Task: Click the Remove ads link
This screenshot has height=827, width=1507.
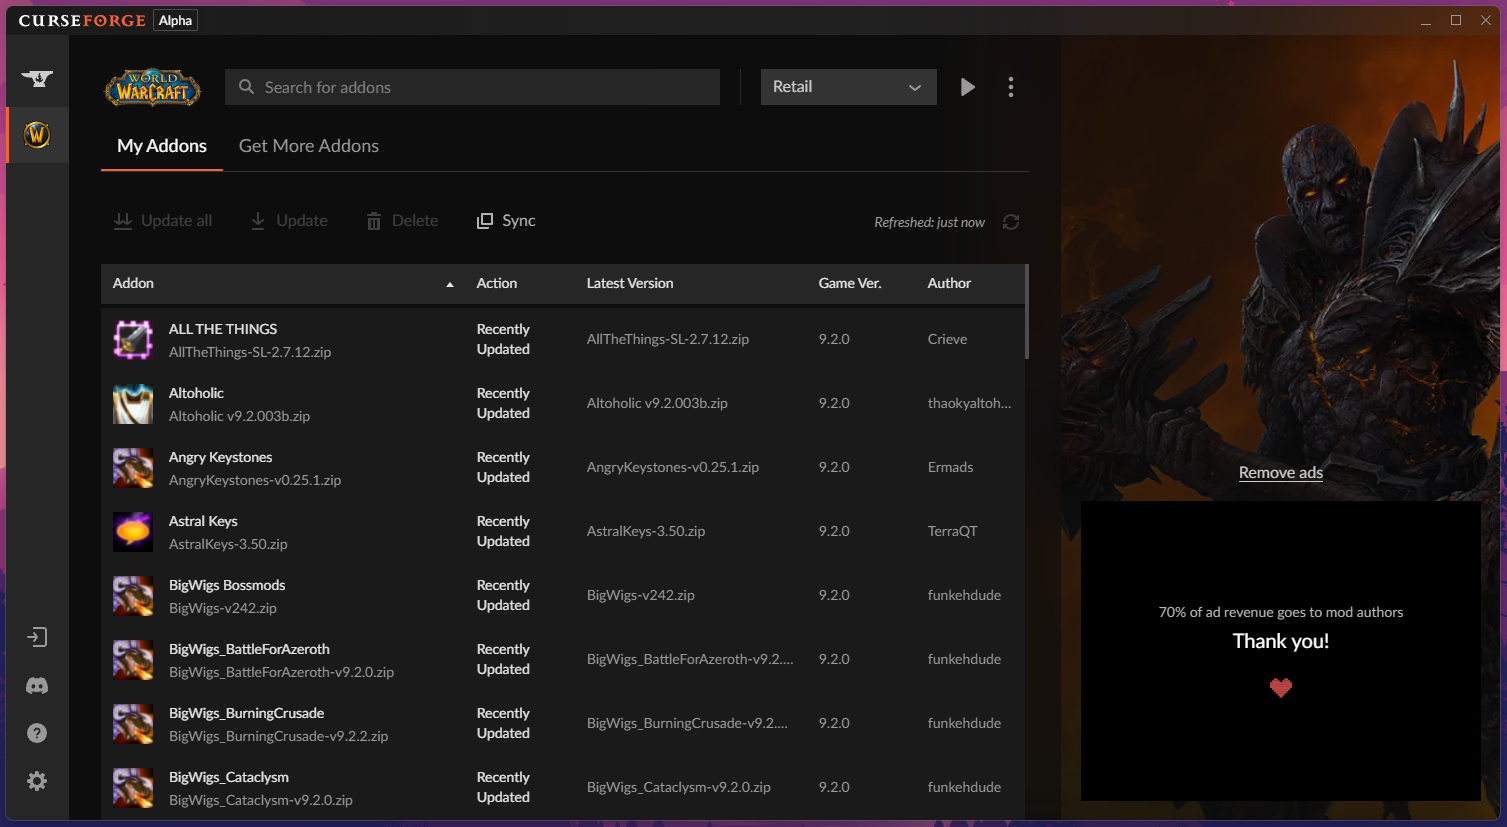Action: (x=1281, y=472)
